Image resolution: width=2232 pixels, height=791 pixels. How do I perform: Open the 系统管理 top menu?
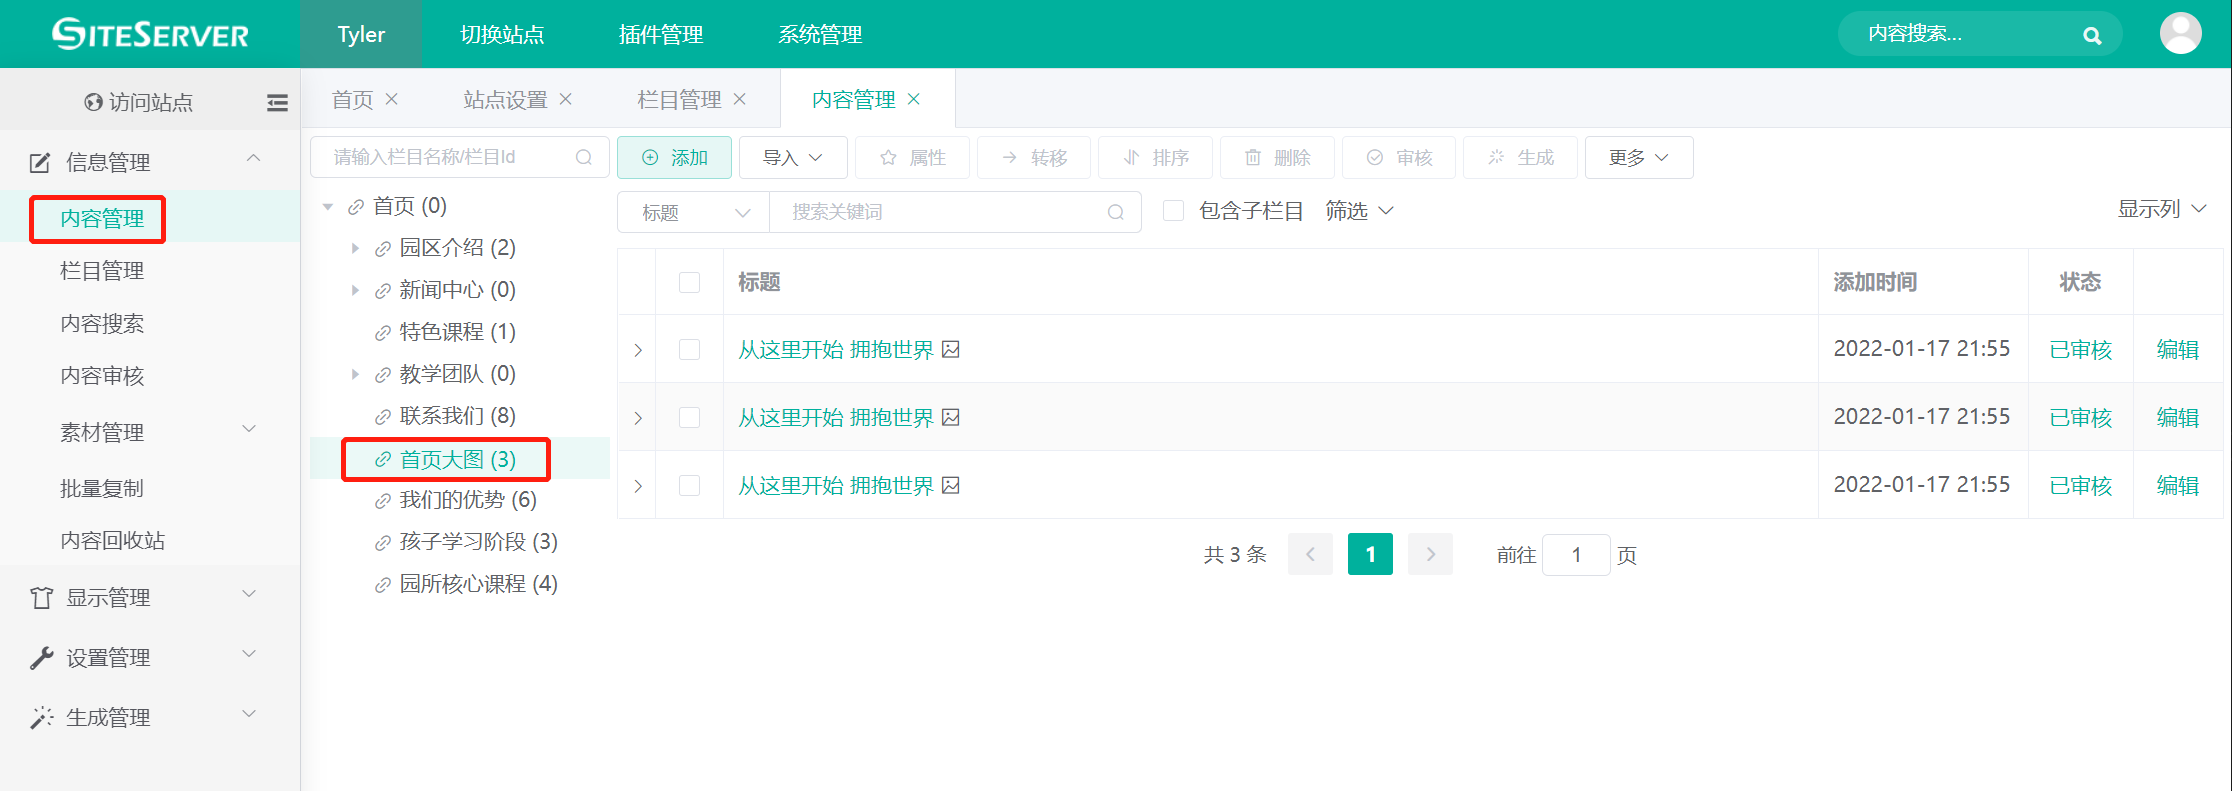tap(820, 34)
